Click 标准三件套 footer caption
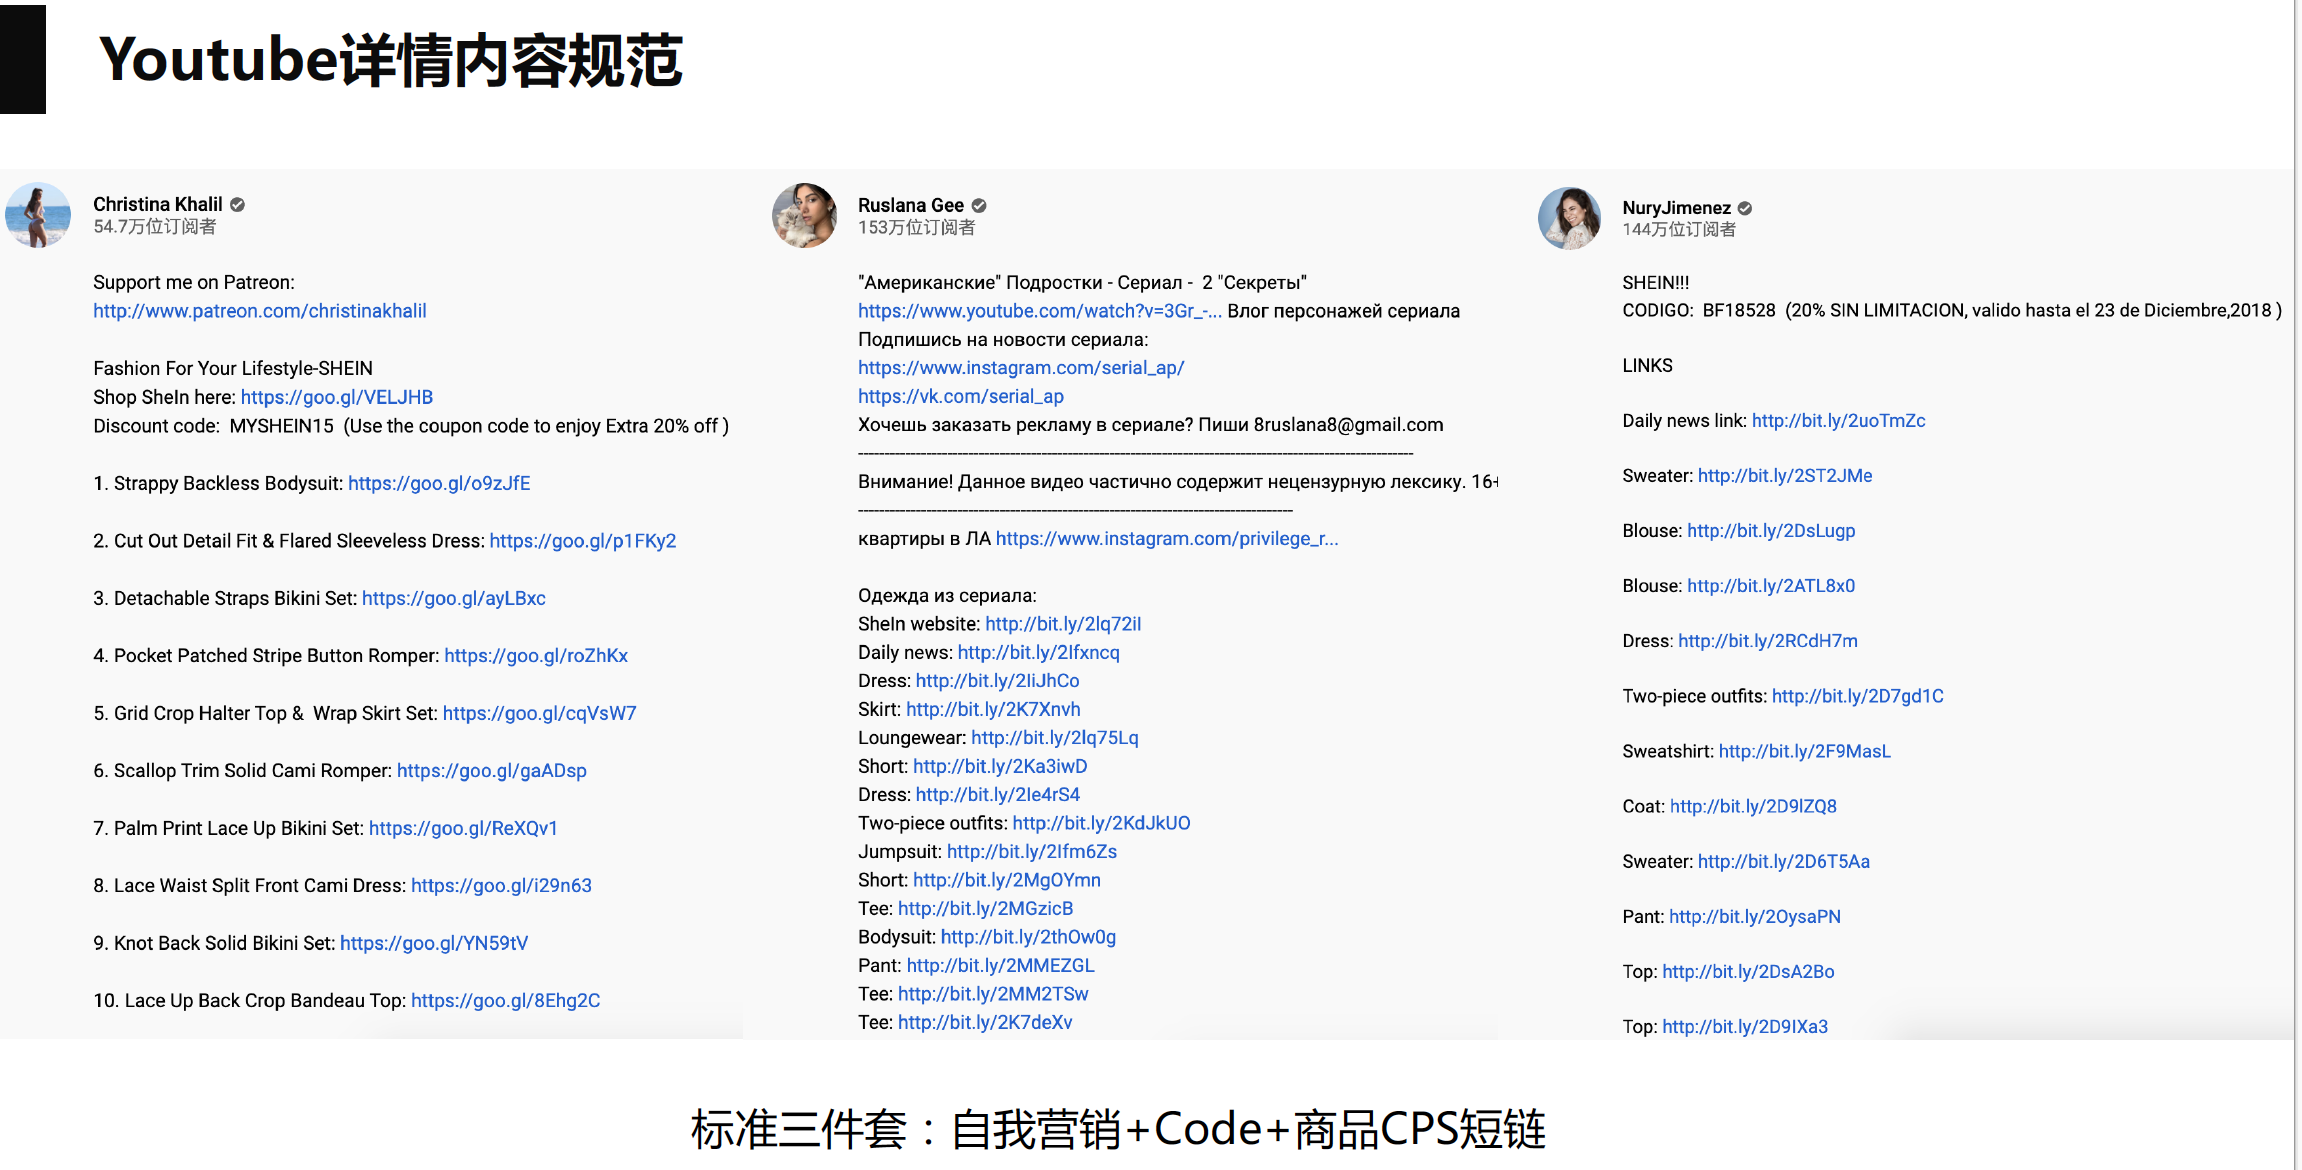This screenshot has width=2302, height=1170. 1118,1129
